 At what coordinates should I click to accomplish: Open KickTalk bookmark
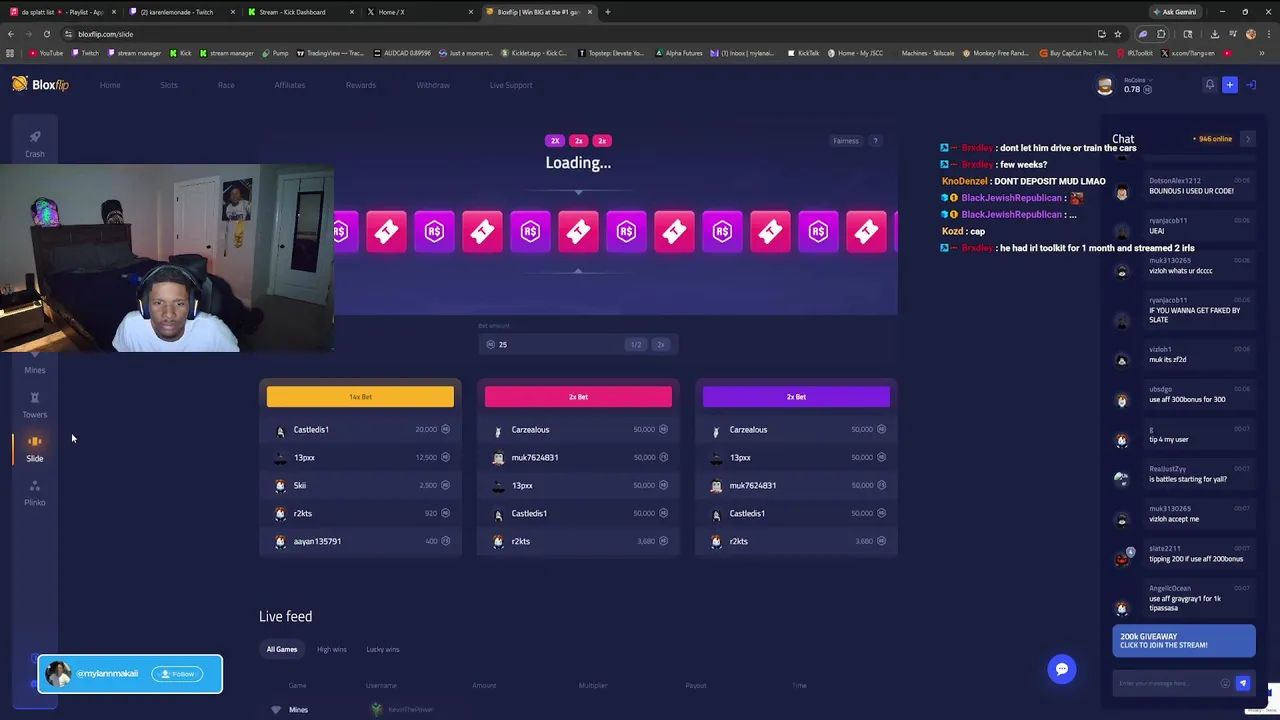pos(804,53)
